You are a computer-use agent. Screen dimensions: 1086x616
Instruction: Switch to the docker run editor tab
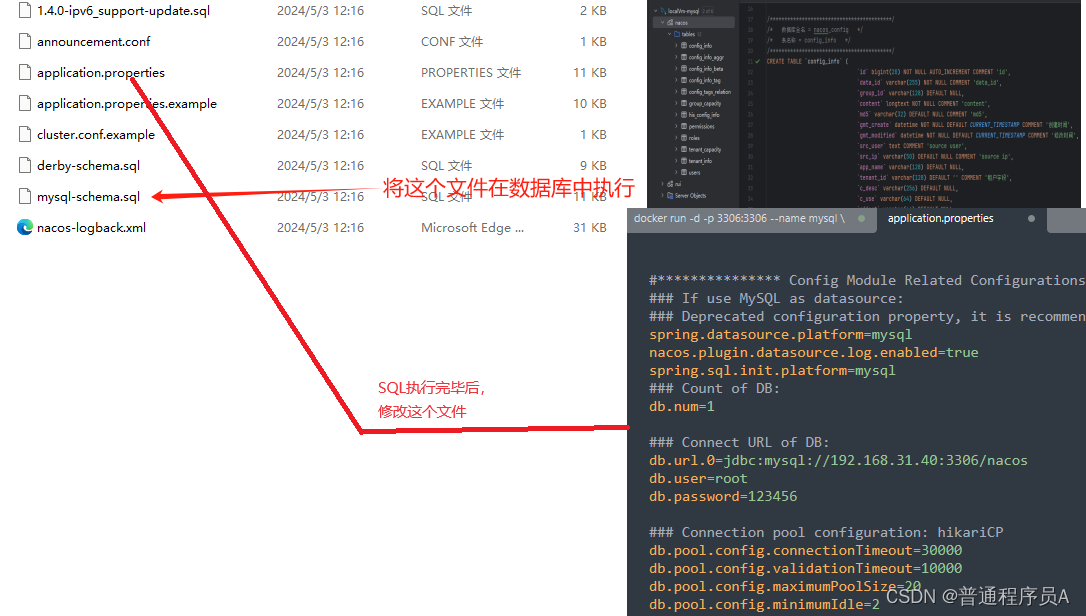click(751, 218)
